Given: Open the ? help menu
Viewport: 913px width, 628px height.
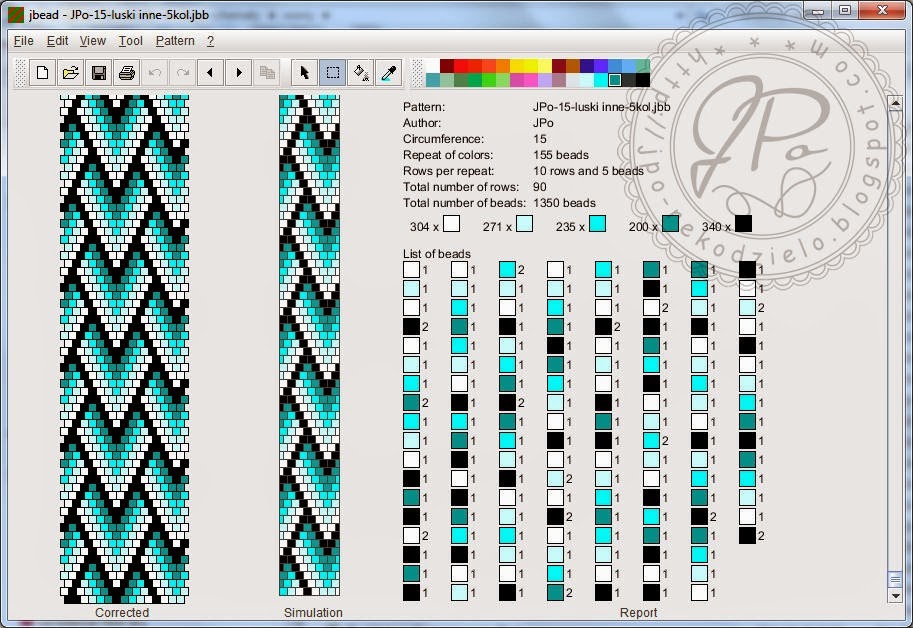Looking at the screenshot, I should tap(210, 41).
